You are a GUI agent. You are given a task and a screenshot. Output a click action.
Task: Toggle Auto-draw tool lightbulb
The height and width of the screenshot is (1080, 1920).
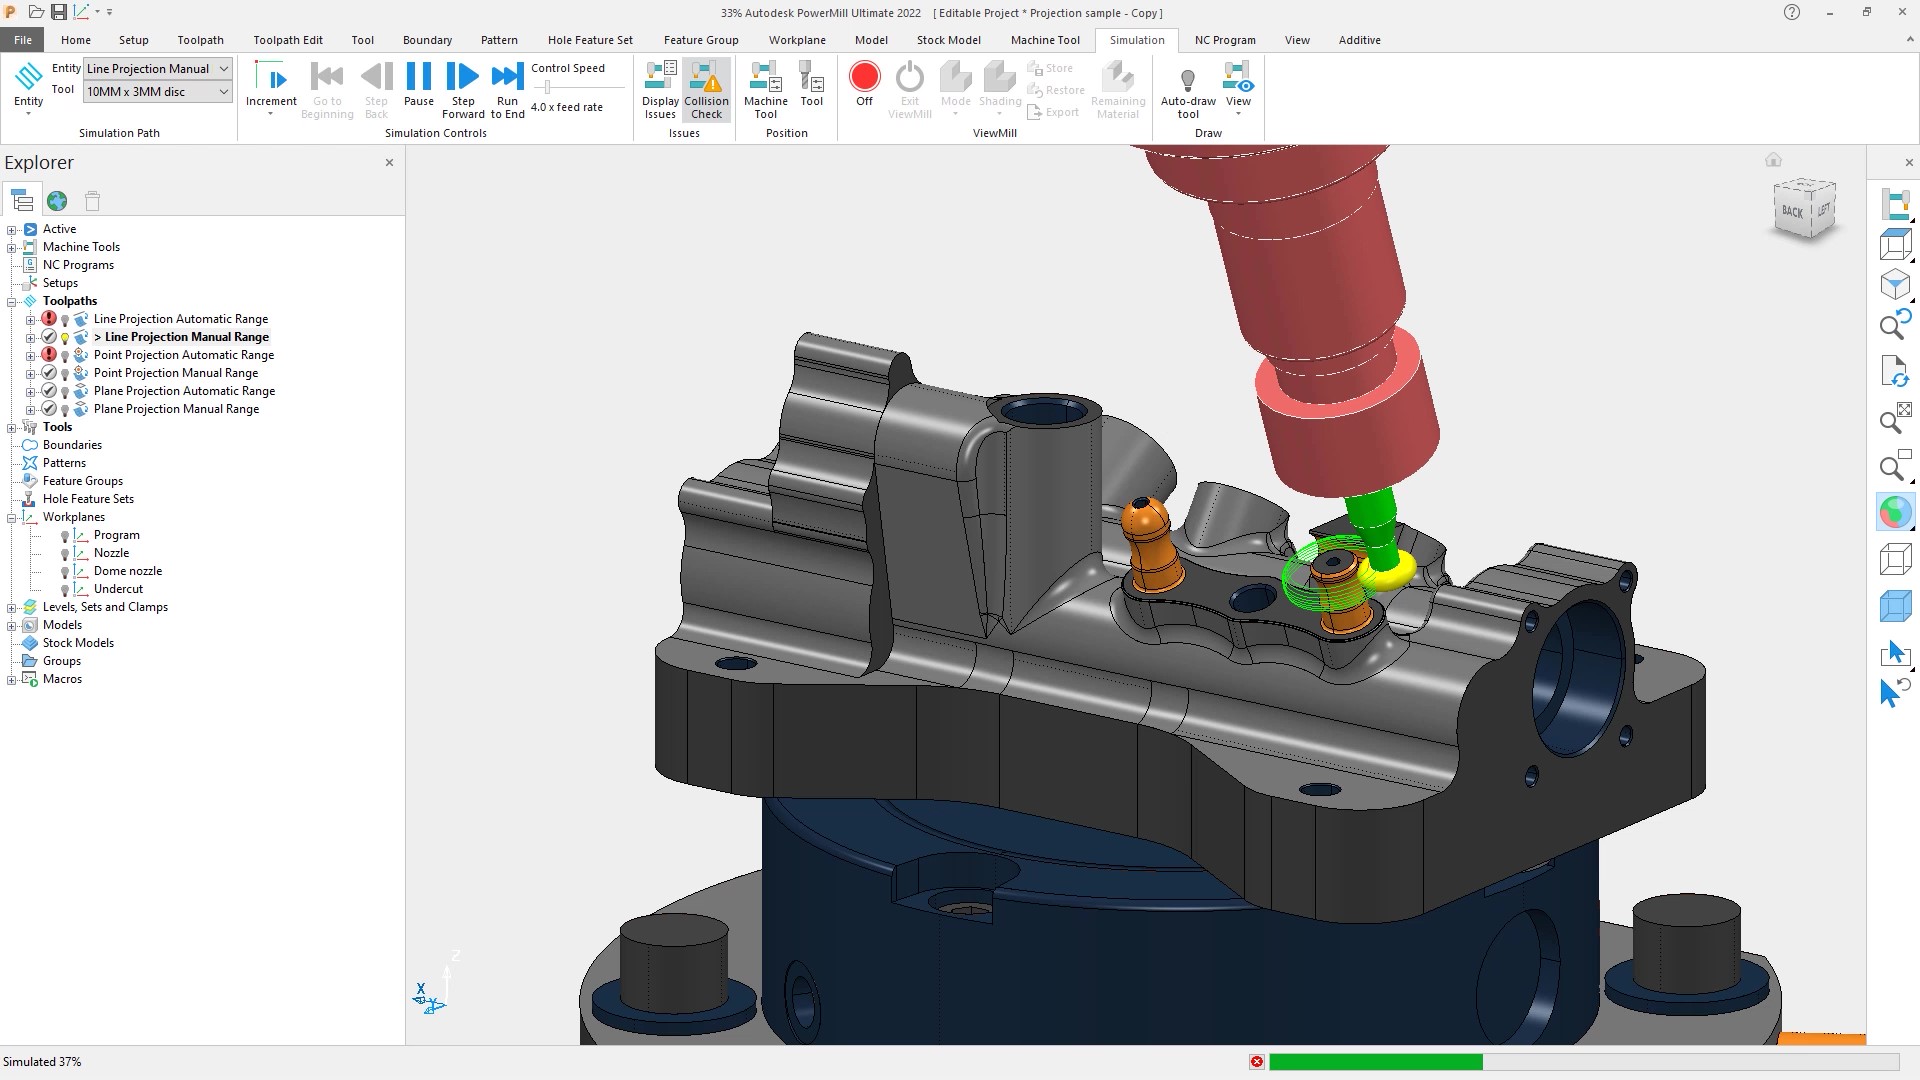pyautogui.click(x=1188, y=90)
